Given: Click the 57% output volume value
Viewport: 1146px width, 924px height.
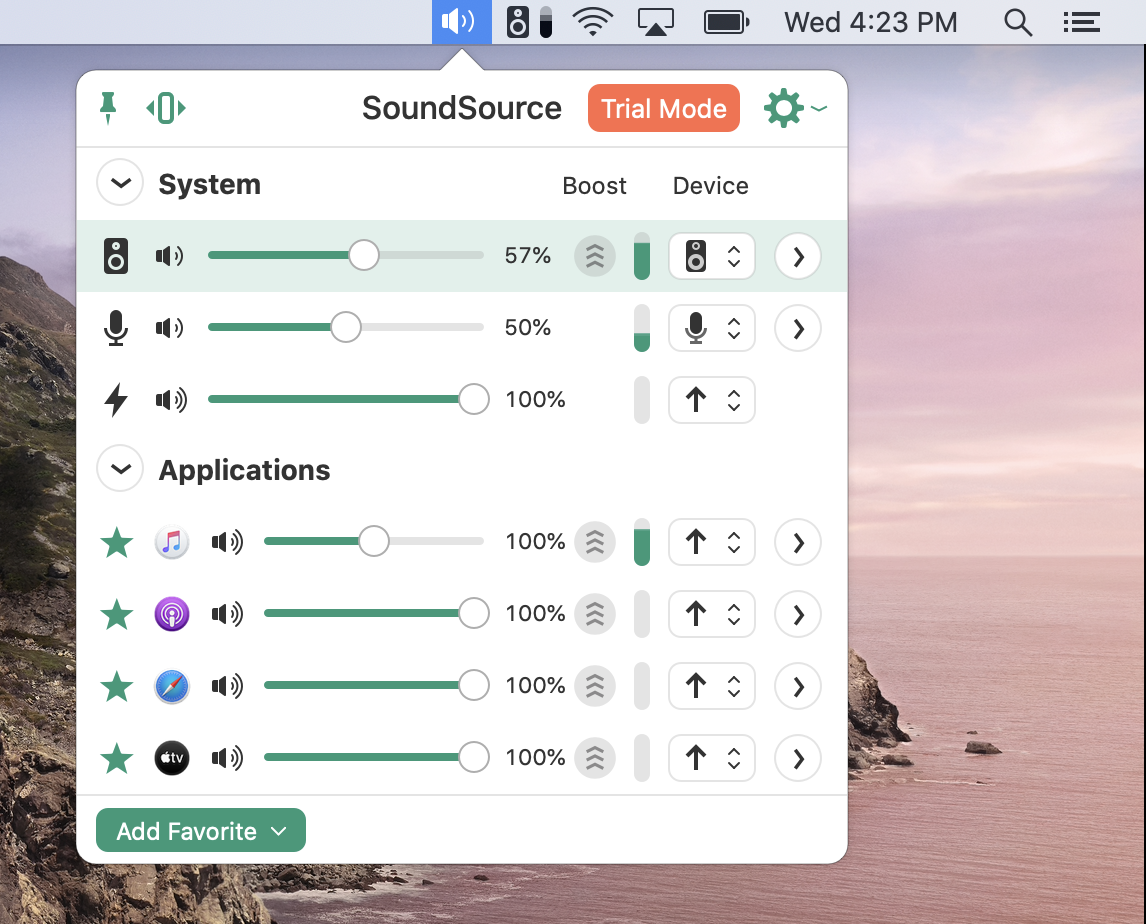Looking at the screenshot, I should pos(528,255).
